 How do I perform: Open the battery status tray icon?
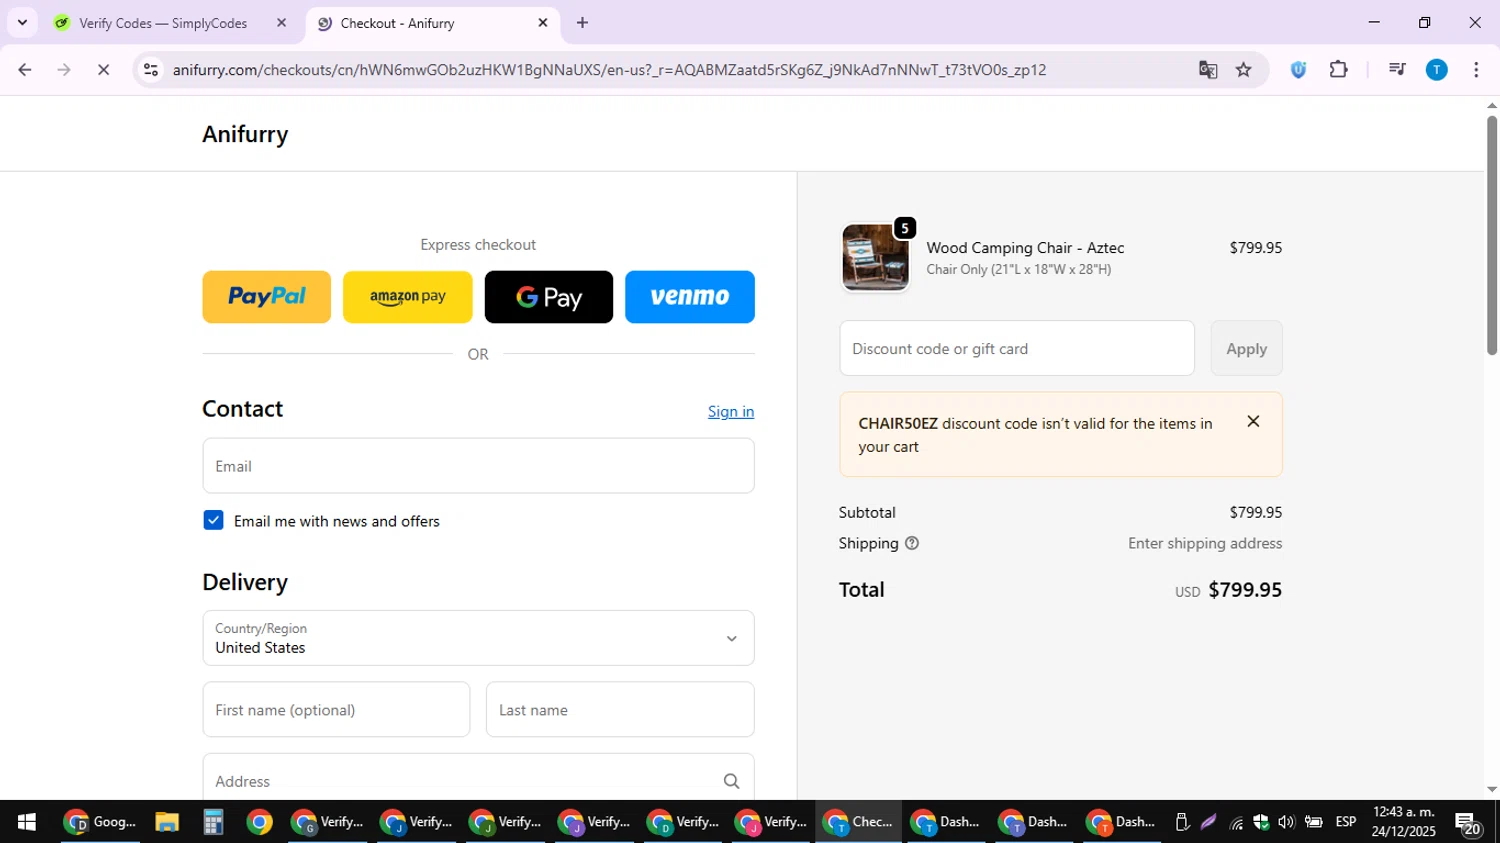[x=1313, y=822]
